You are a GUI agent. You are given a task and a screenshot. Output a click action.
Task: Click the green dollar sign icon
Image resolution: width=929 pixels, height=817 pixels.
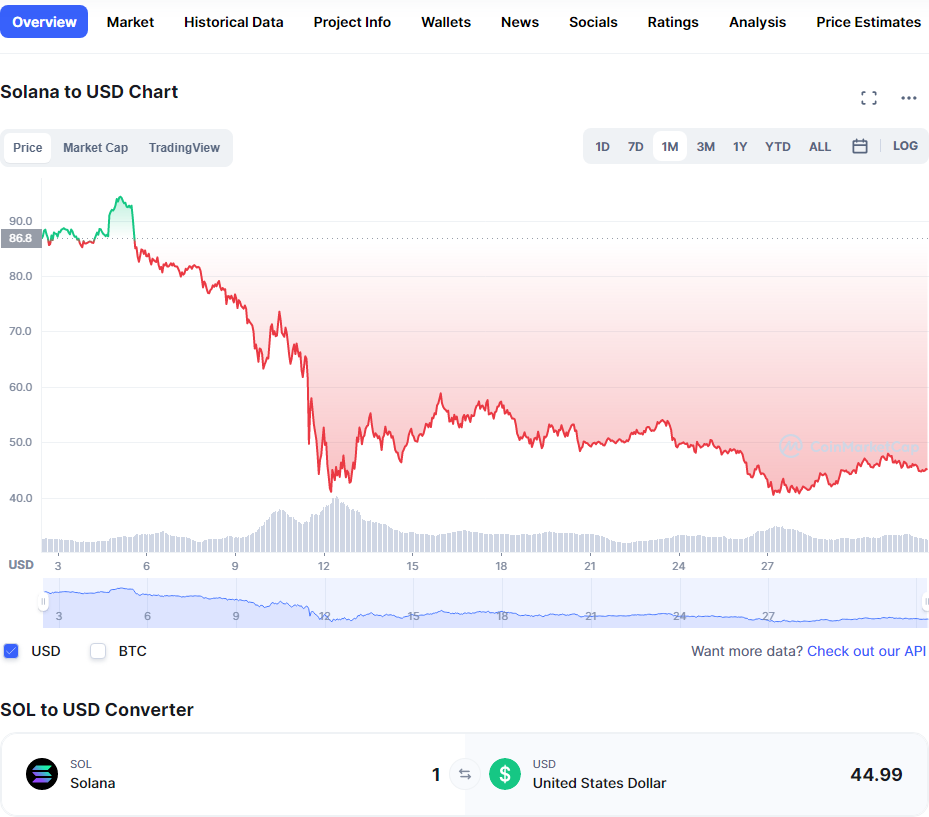505,774
